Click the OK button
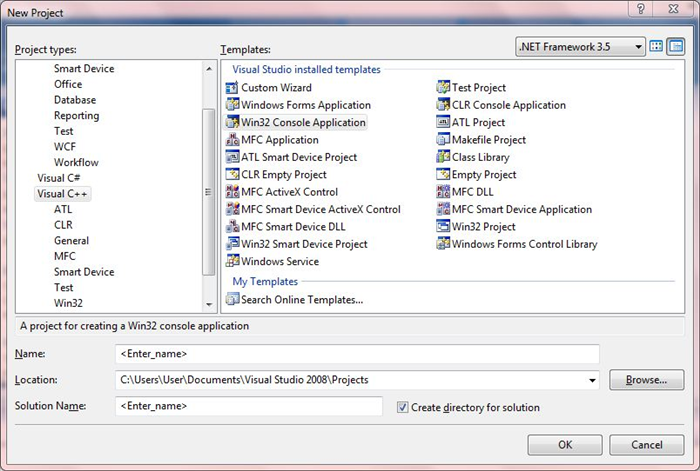The height and width of the screenshot is (471, 700). (565, 445)
